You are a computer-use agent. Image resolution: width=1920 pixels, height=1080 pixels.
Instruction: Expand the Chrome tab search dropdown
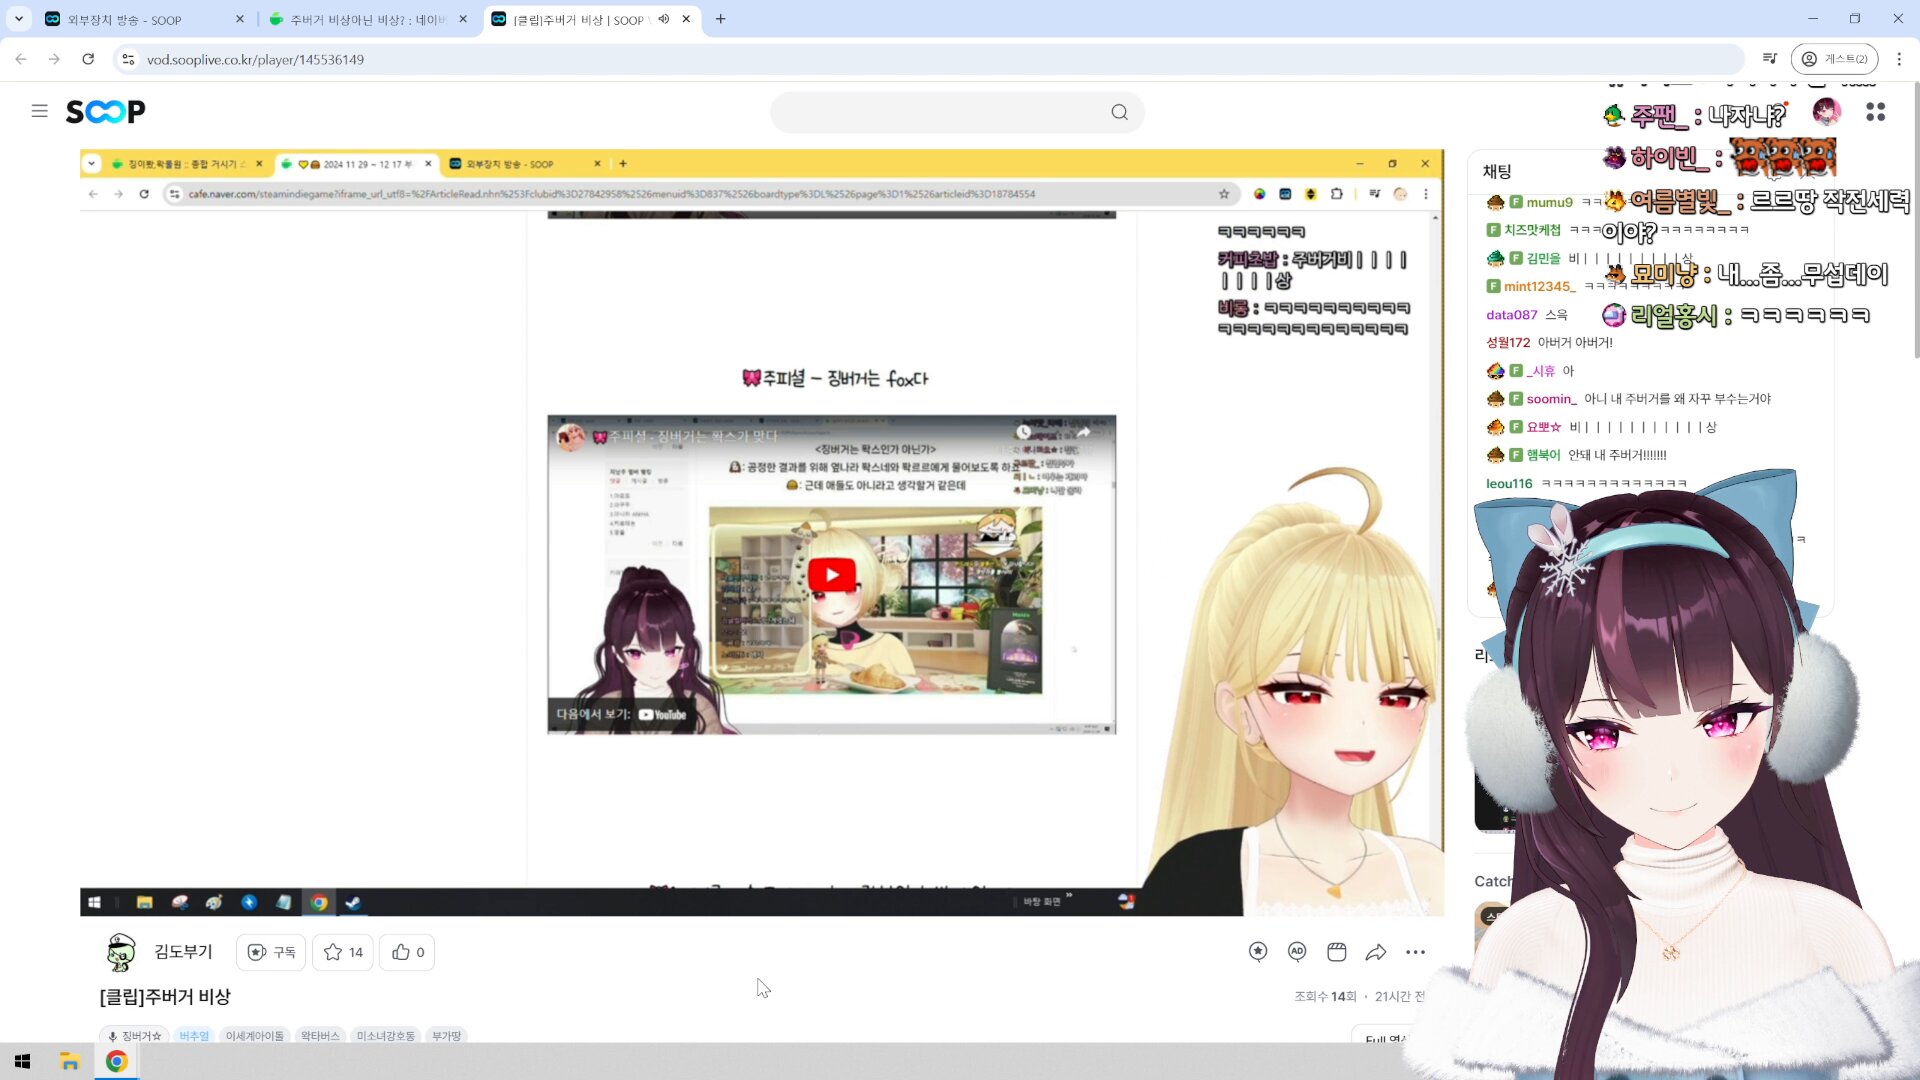18,19
